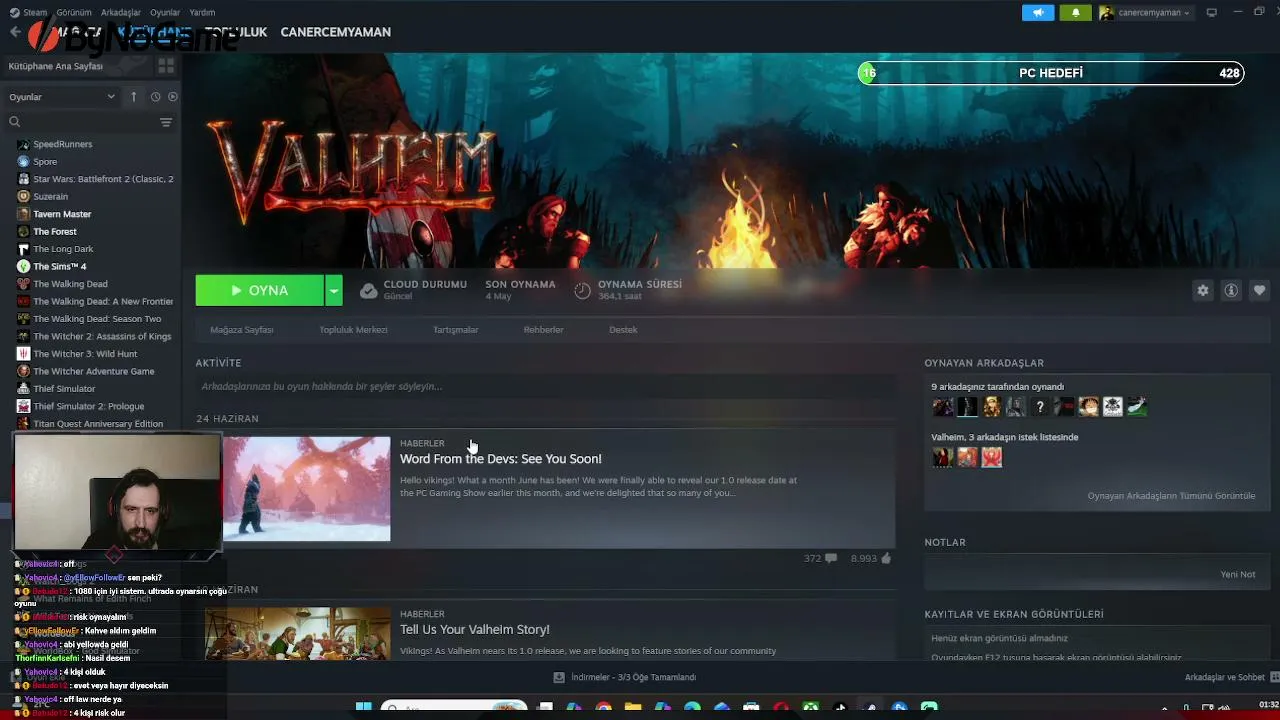The height and width of the screenshot is (720, 1280).
Task: Open the Steam menu
Action: pyautogui.click(x=29, y=13)
